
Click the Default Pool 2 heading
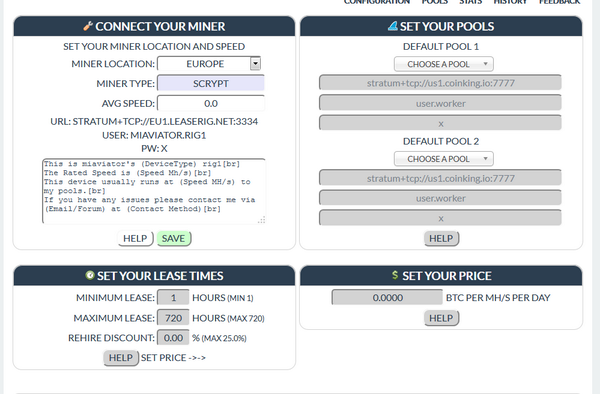pyautogui.click(x=440, y=141)
